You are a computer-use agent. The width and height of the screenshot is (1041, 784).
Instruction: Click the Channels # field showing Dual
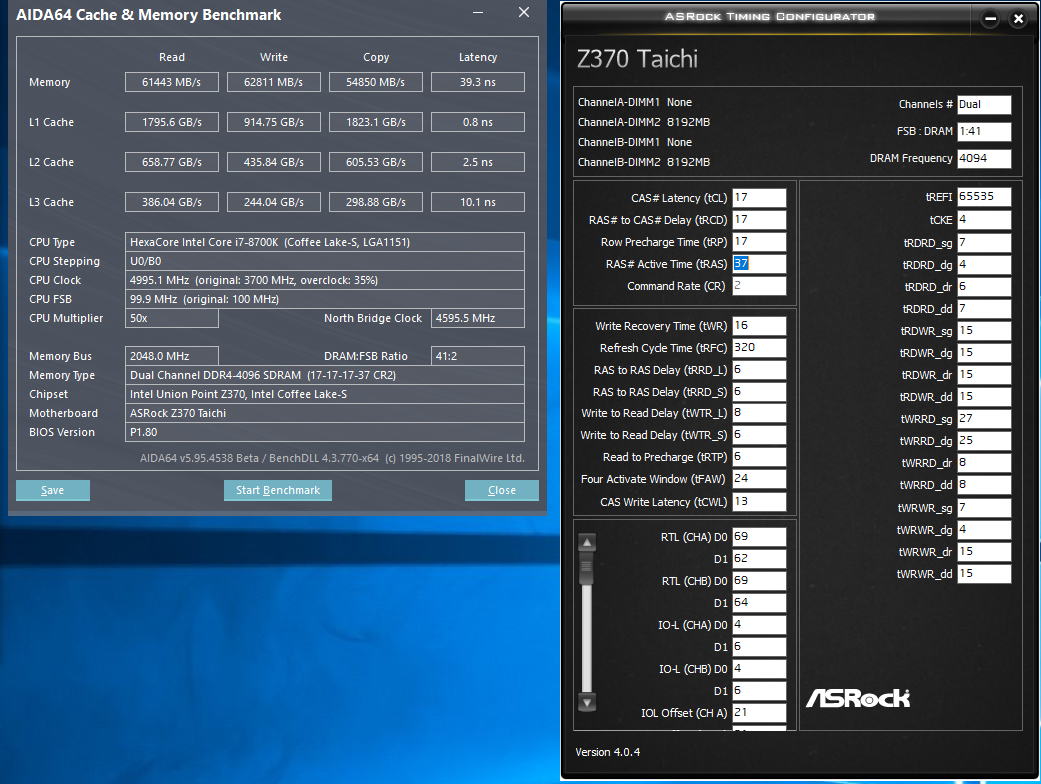coord(984,104)
